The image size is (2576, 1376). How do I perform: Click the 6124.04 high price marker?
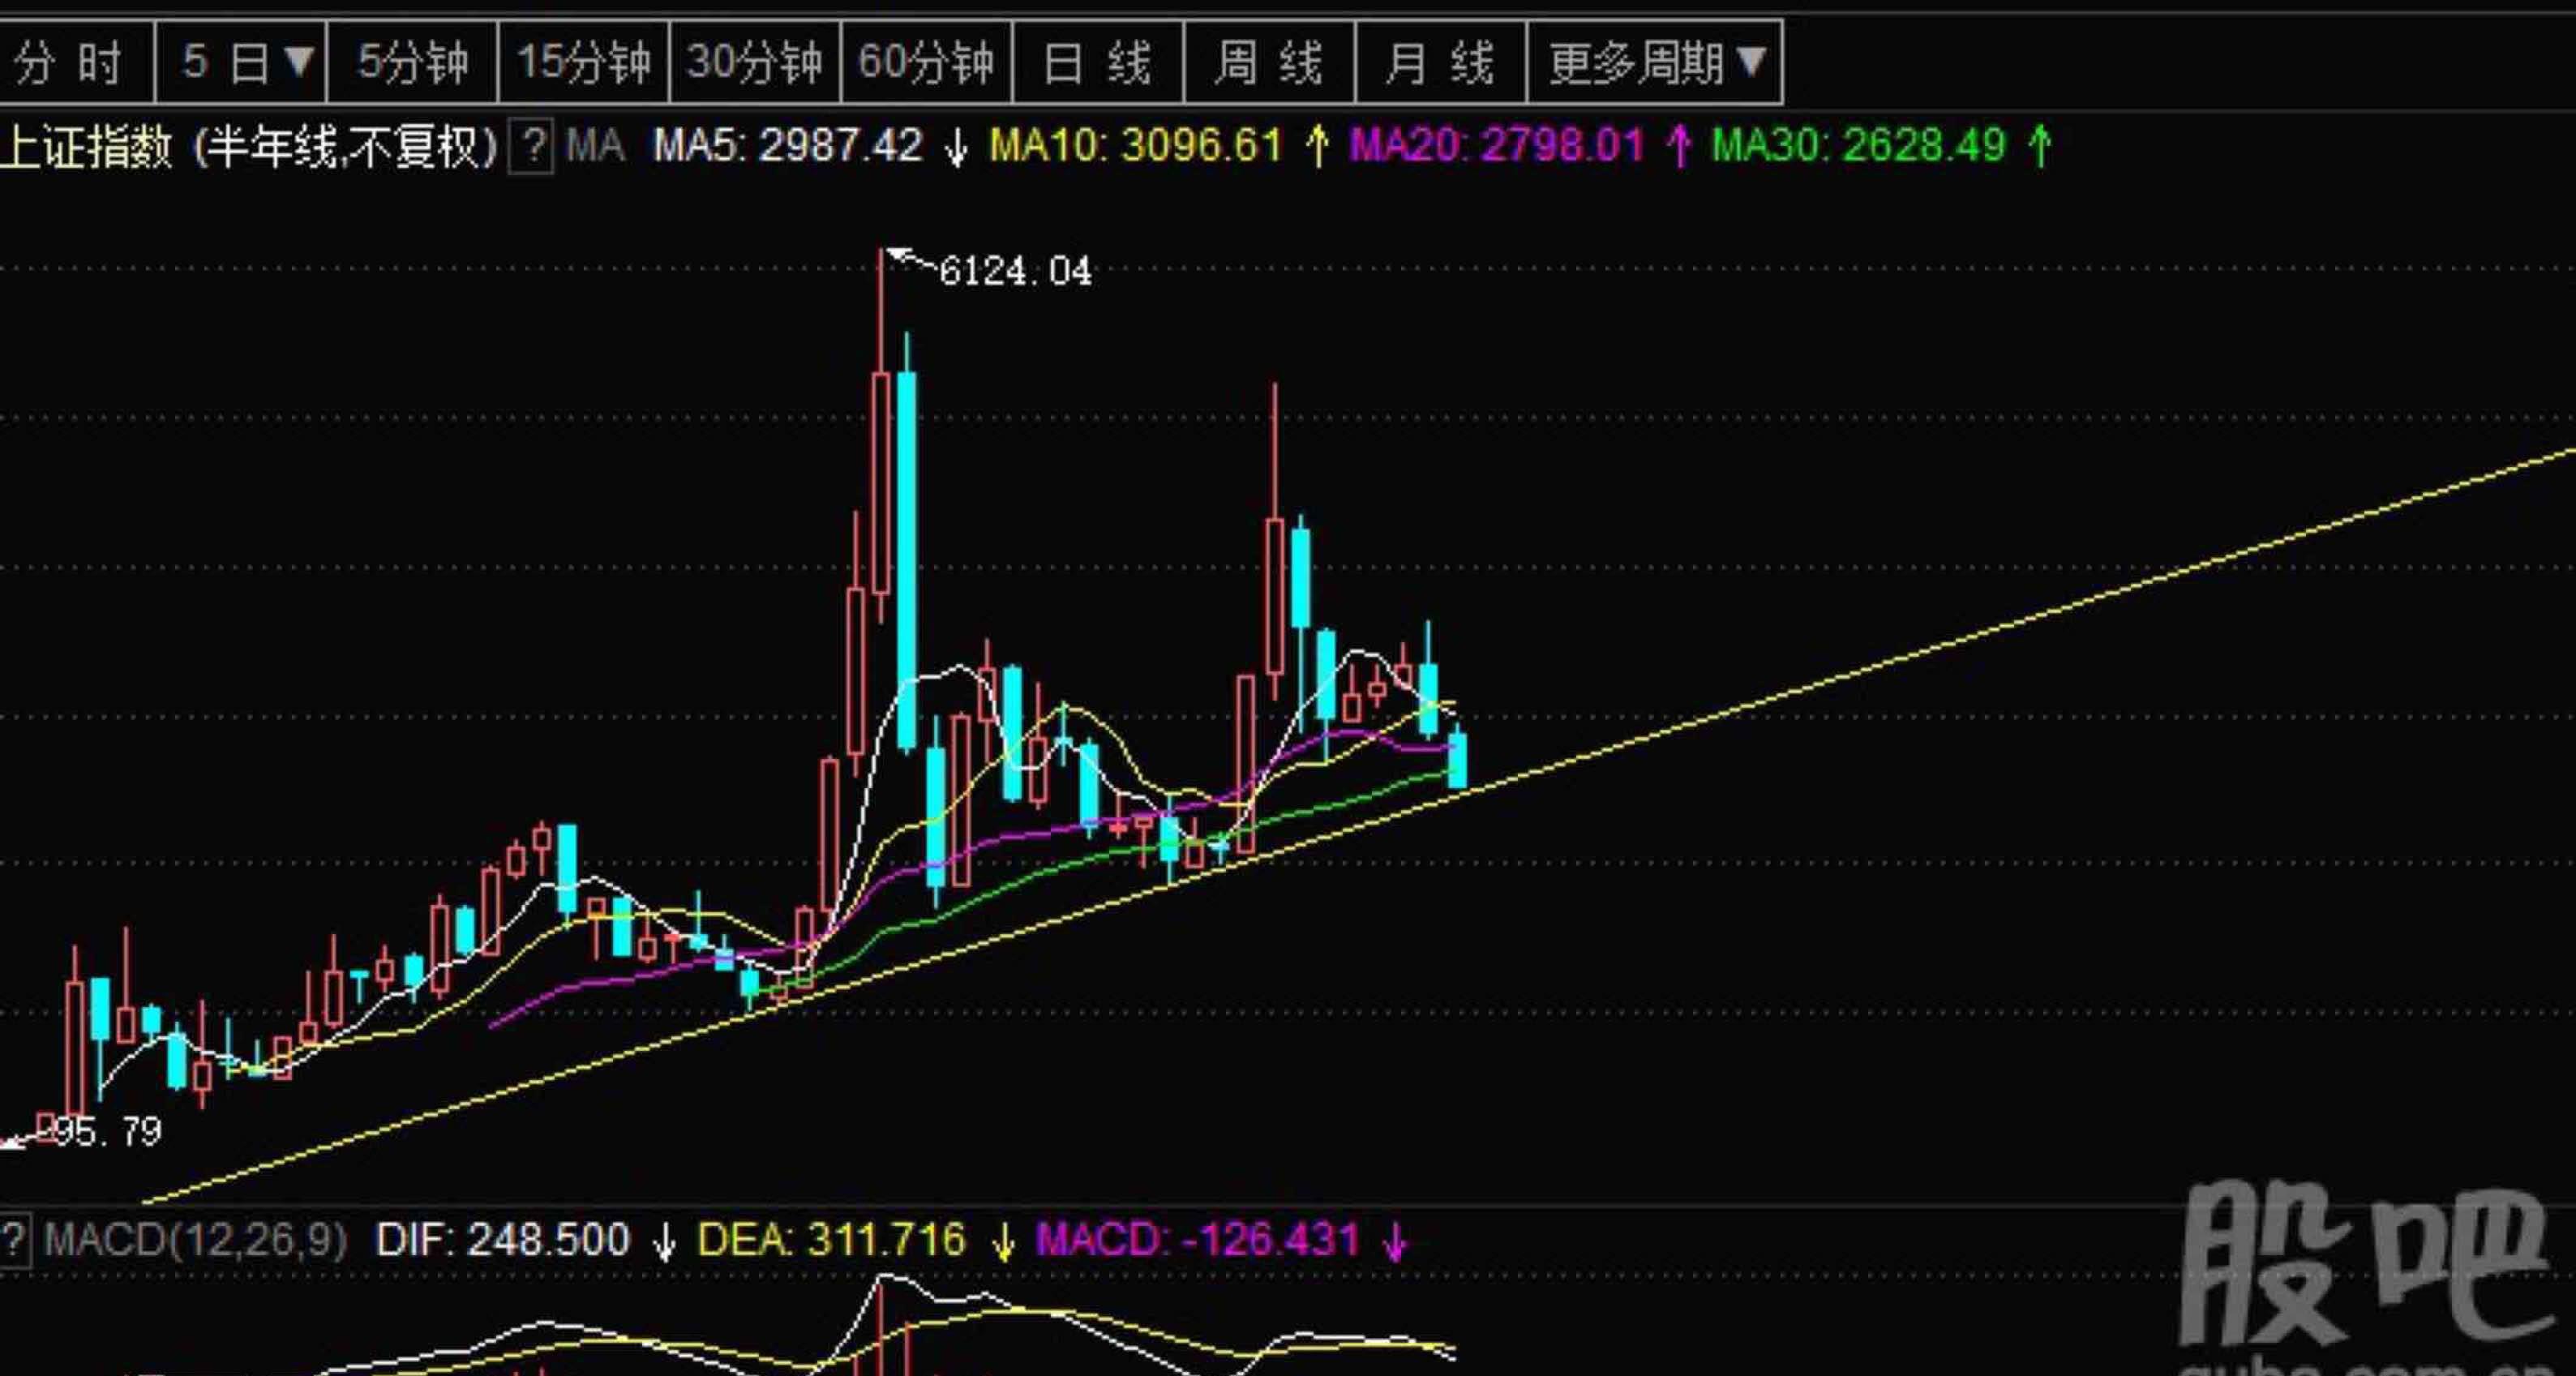coord(1015,271)
